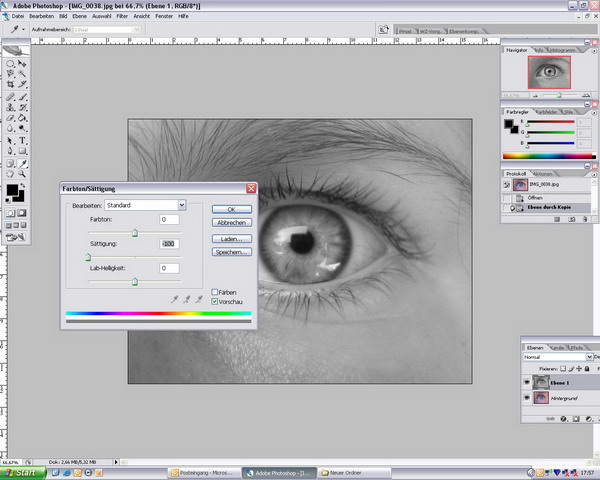Open the Protokoll panel flyout menu

point(594,175)
